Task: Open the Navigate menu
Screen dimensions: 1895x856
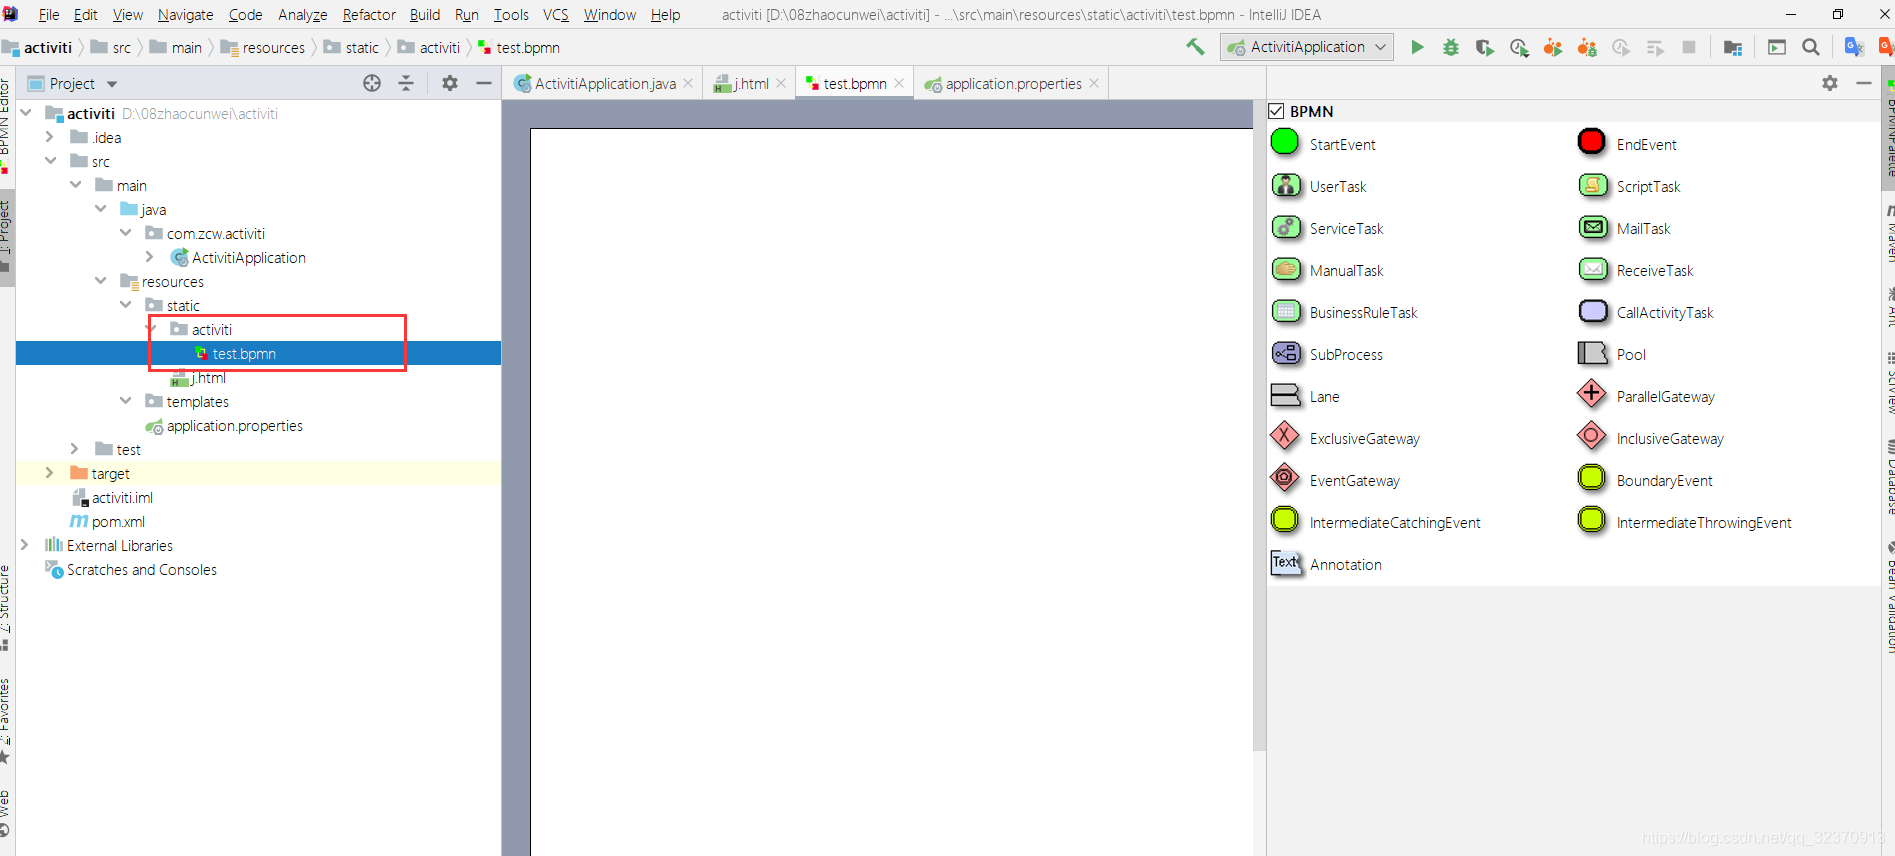Action: click(185, 15)
